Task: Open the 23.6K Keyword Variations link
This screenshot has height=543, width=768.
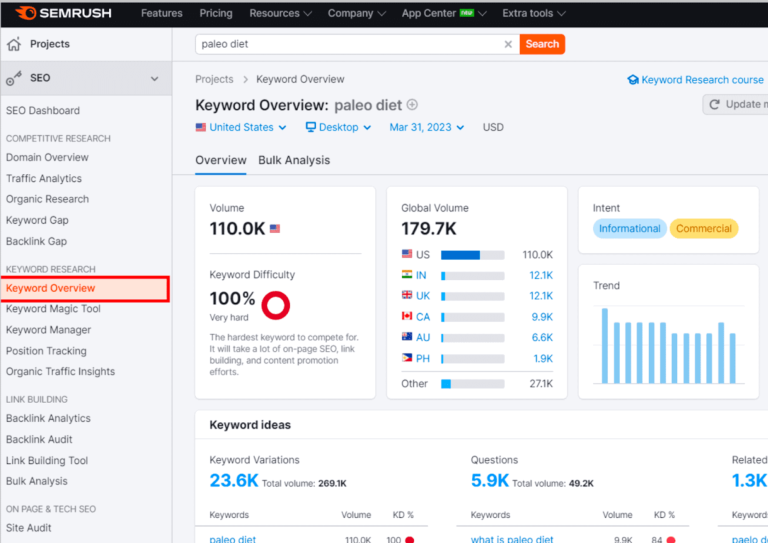Action: [x=234, y=480]
